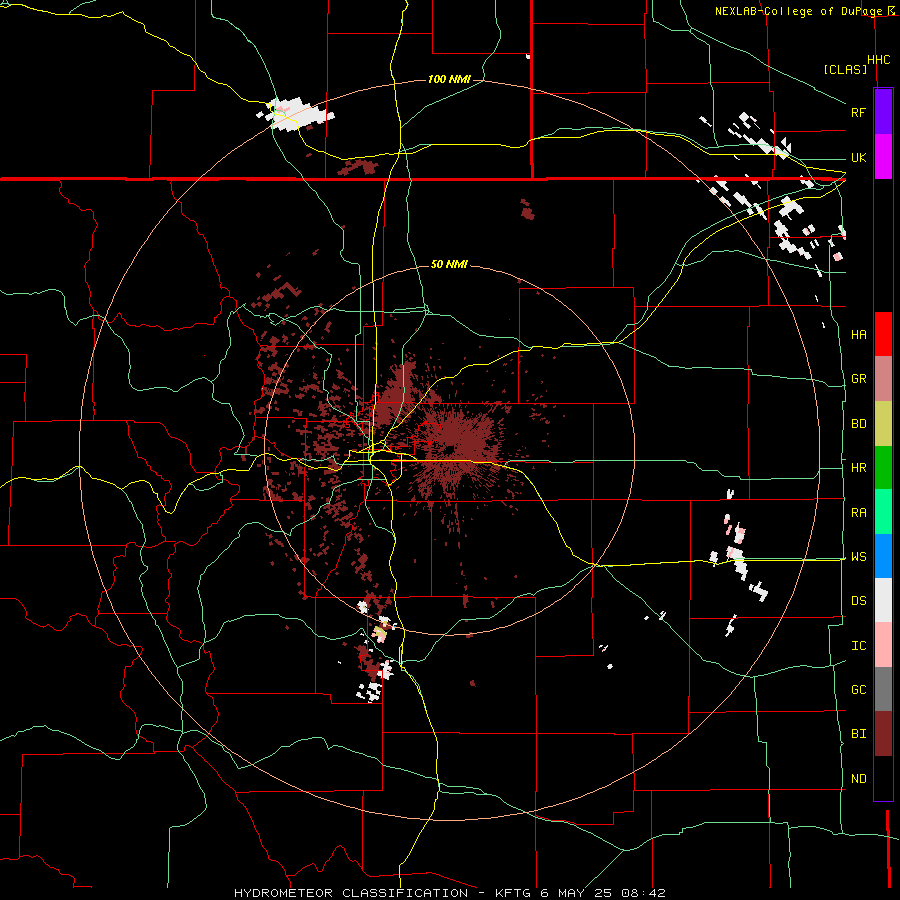Click the ND black legend swatch
Viewport: 900px width, 900px height.
click(x=883, y=778)
